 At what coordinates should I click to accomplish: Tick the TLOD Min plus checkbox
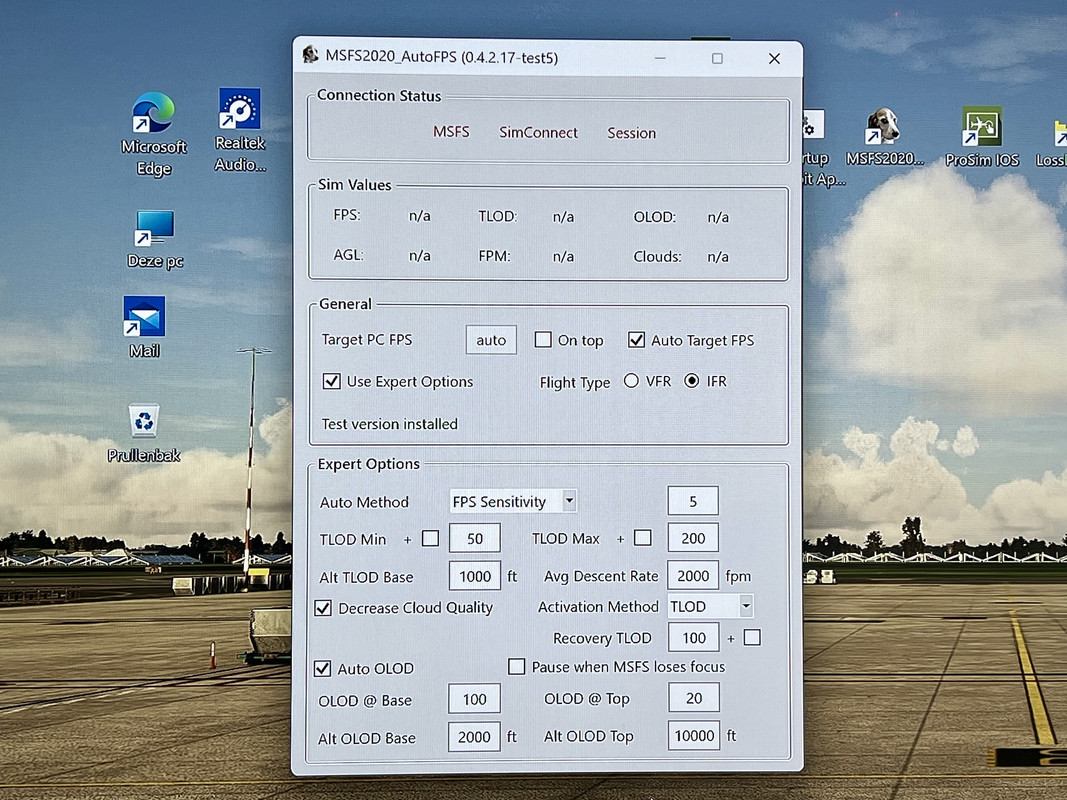(430, 539)
